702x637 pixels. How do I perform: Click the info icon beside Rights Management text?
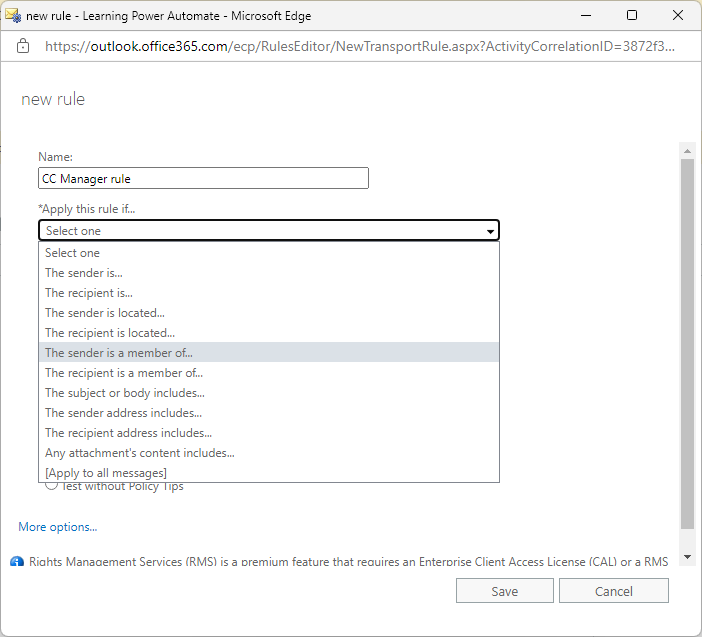(x=17, y=563)
